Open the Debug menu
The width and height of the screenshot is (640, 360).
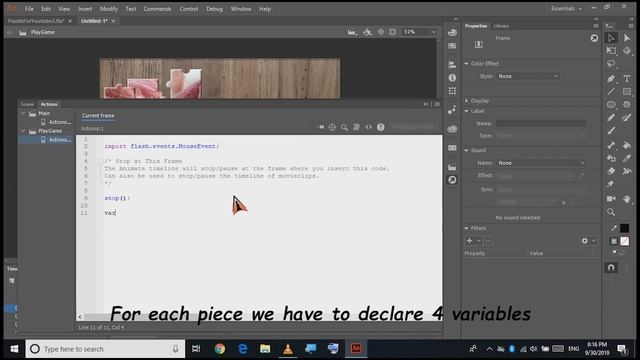[x=214, y=9]
